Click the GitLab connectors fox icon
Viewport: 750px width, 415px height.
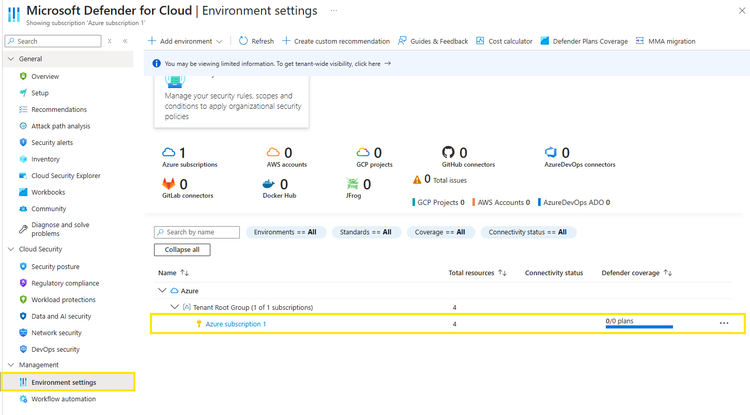(x=168, y=184)
